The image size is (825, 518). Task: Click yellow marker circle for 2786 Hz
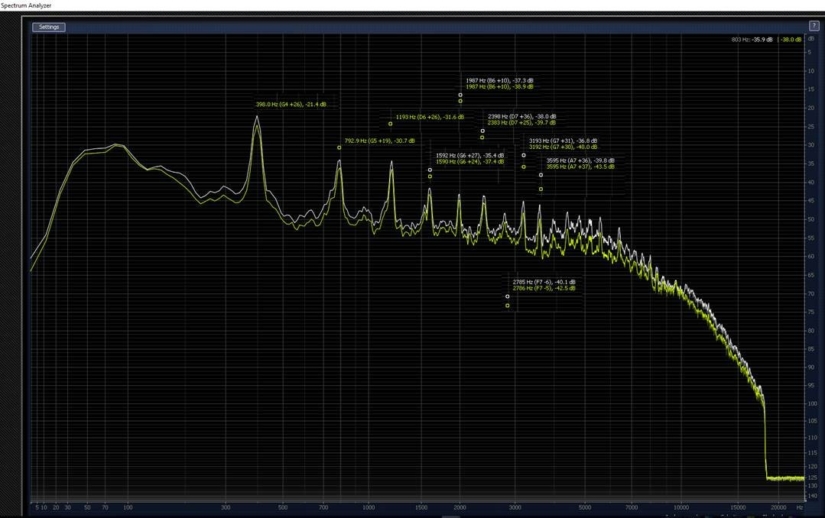pyautogui.click(x=507, y=306)
